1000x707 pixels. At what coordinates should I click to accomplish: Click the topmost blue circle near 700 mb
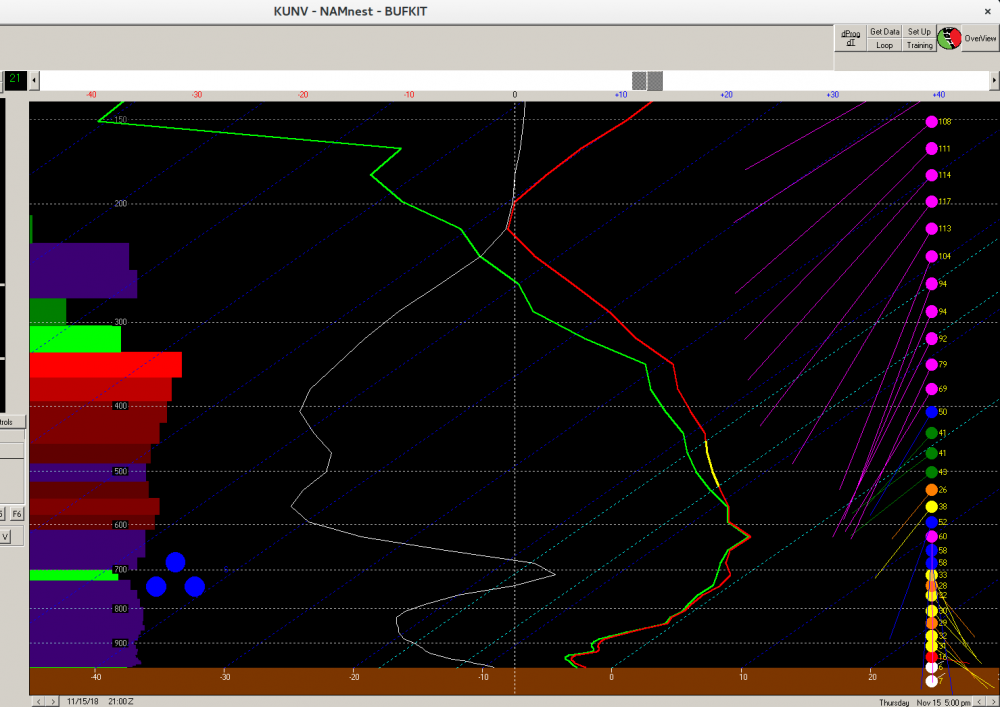[175, 562]
